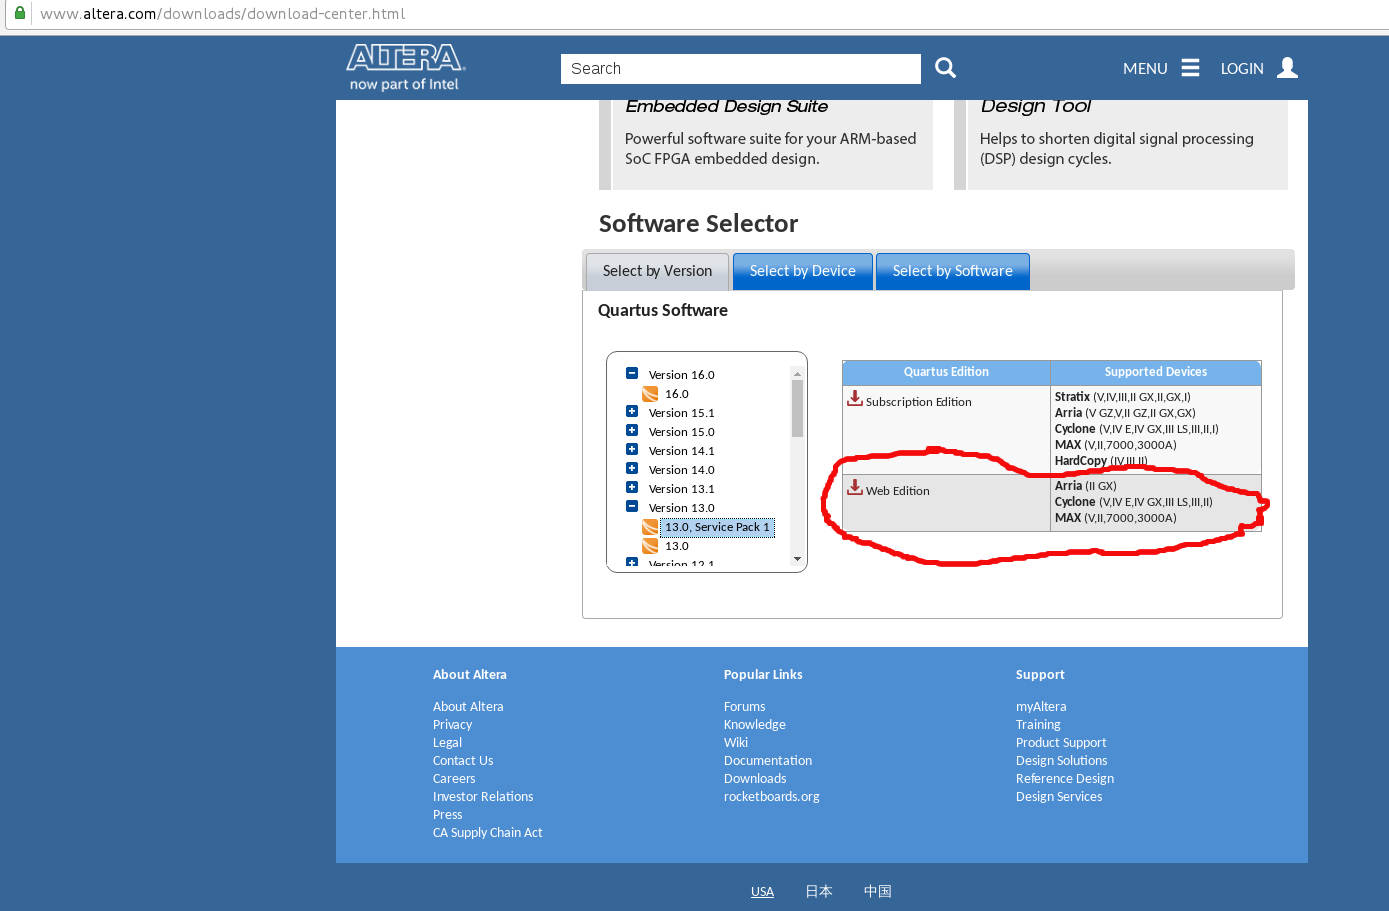Switch to the Select by Software tab
Viewport: 1389px width, 911px height.
951,271
